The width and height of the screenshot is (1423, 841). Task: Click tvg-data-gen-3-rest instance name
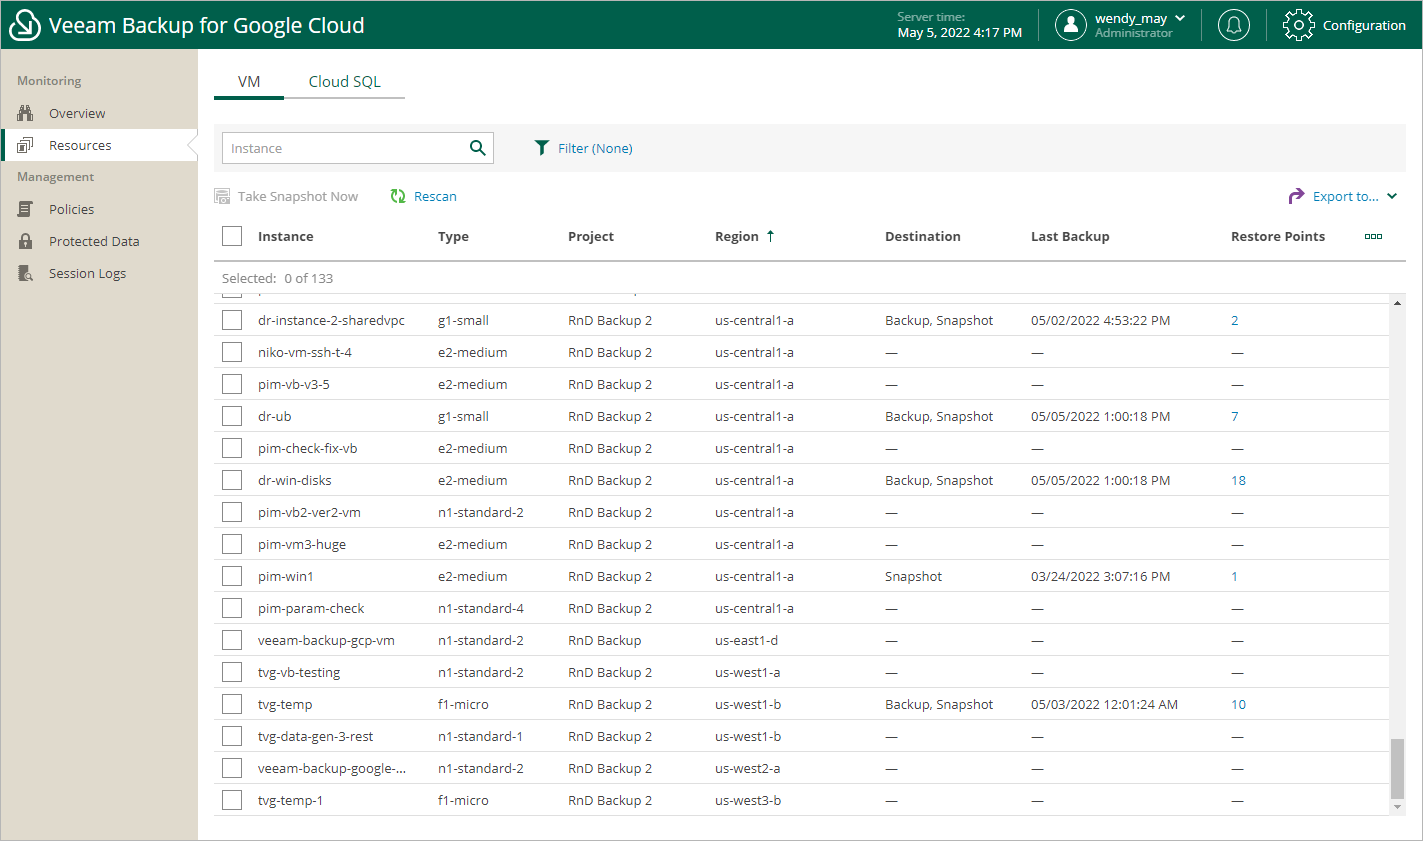coord(315,736)
